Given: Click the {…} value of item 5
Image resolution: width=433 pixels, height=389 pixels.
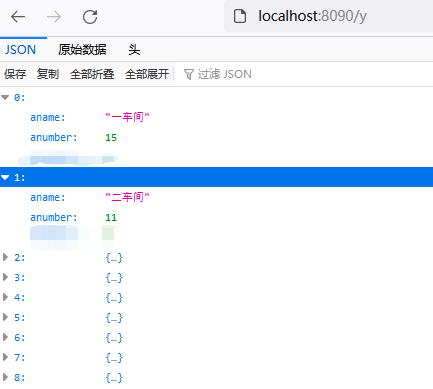Looking at the screenshot, I should click(114, 317).
